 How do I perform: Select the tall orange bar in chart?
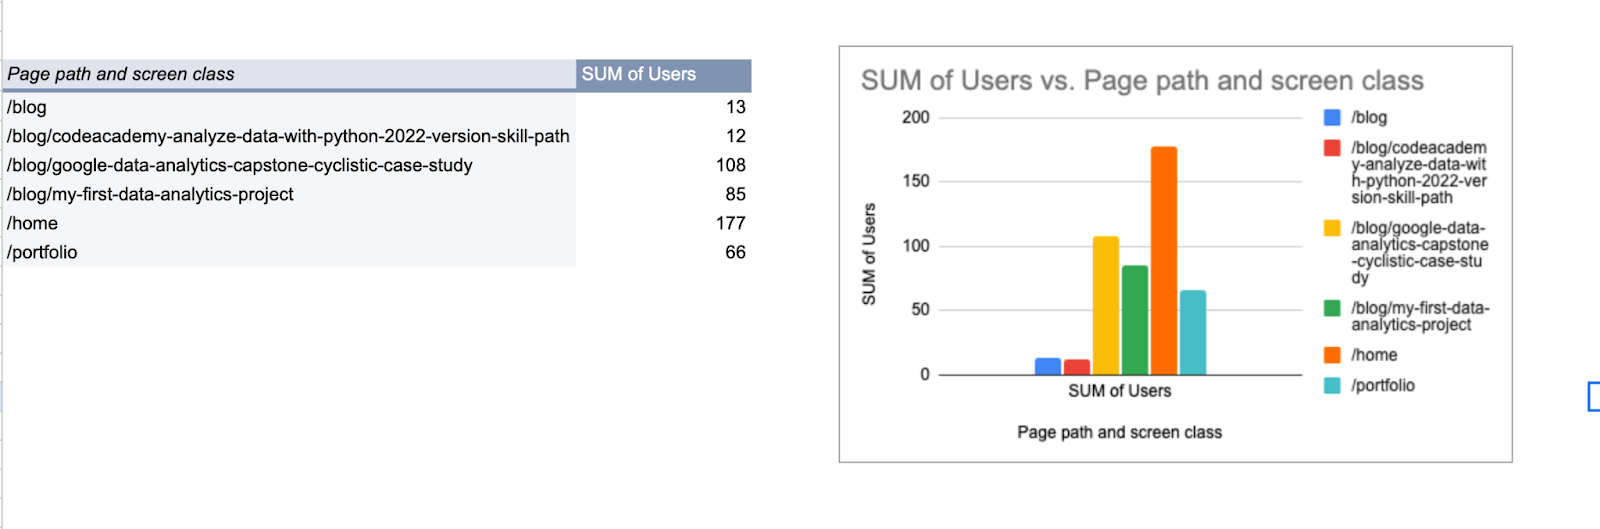[1164, 260]
